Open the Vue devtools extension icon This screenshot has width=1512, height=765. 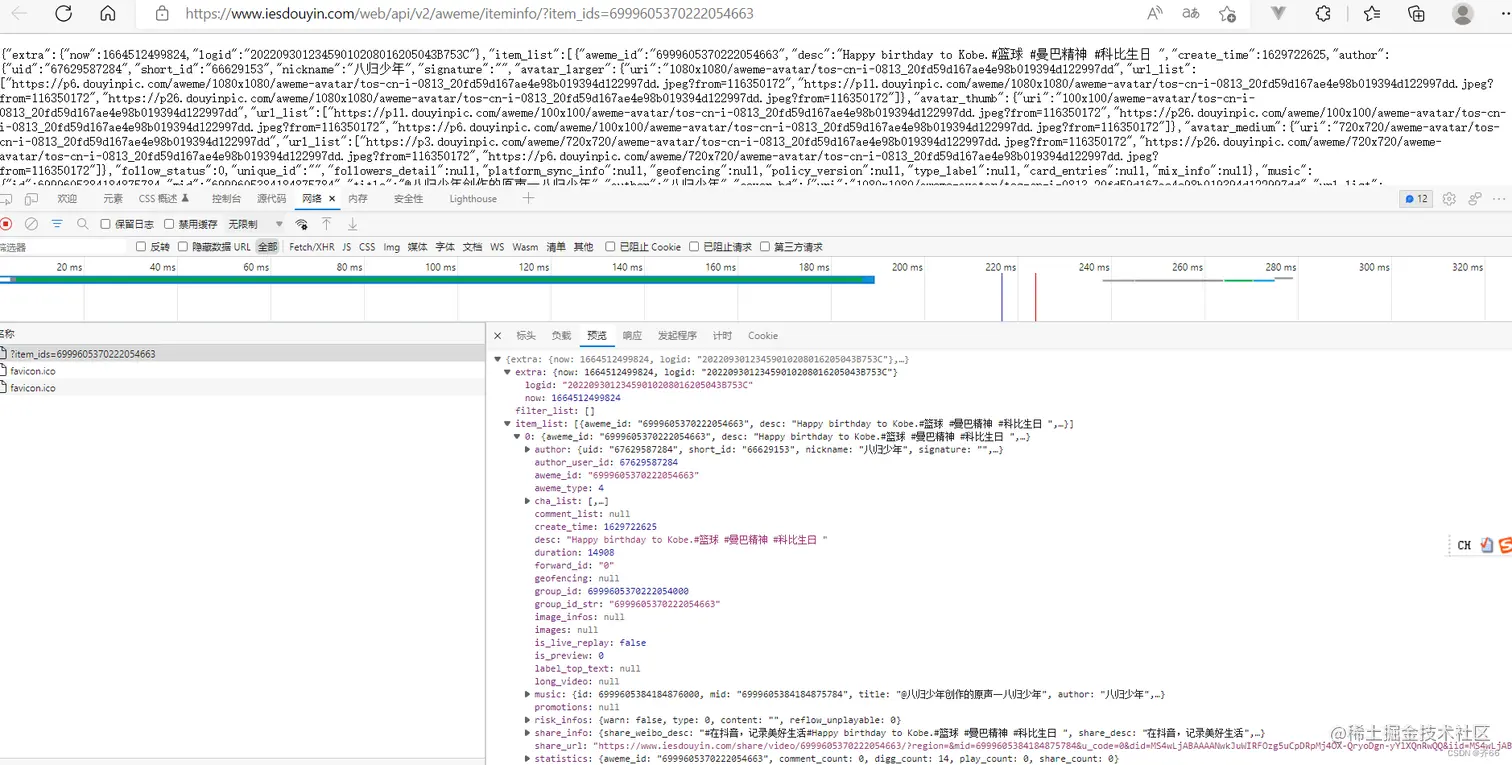click(x=1279, y=14)
